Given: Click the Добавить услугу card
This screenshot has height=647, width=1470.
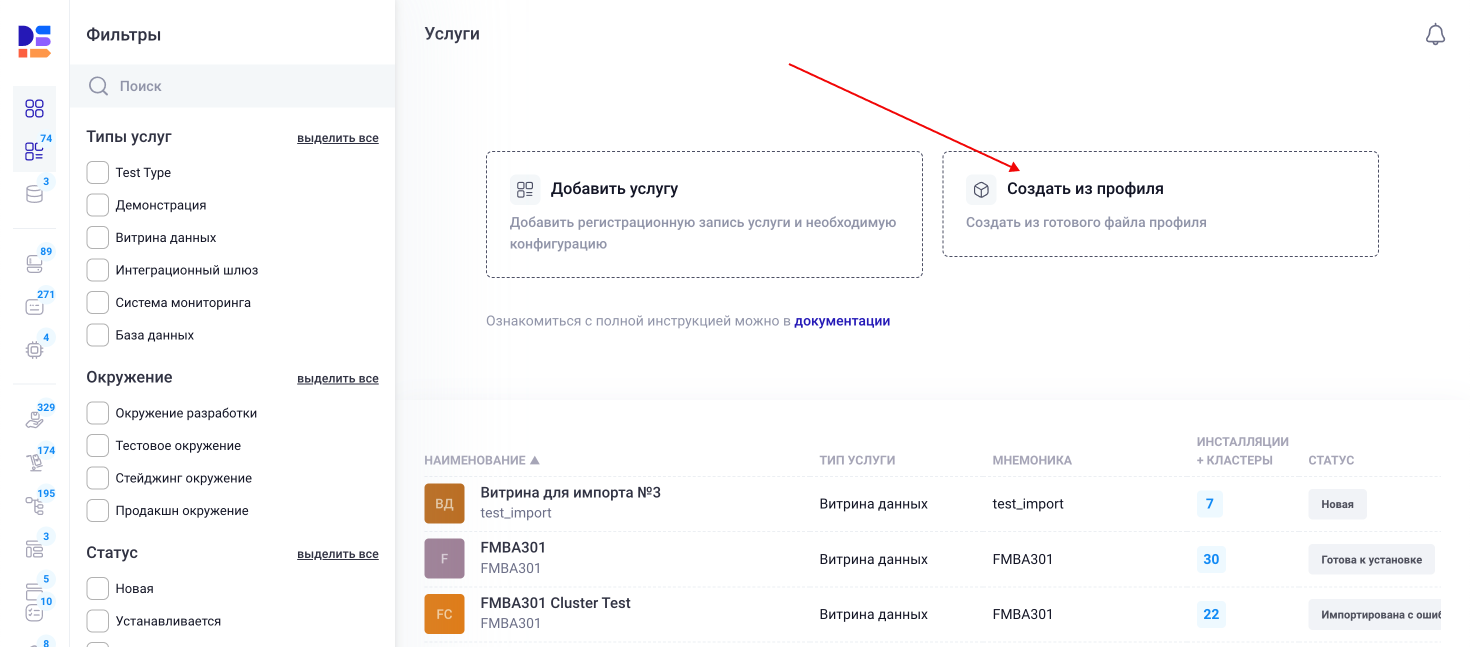Looking at the screenshot, I should [x=704, y=214].
